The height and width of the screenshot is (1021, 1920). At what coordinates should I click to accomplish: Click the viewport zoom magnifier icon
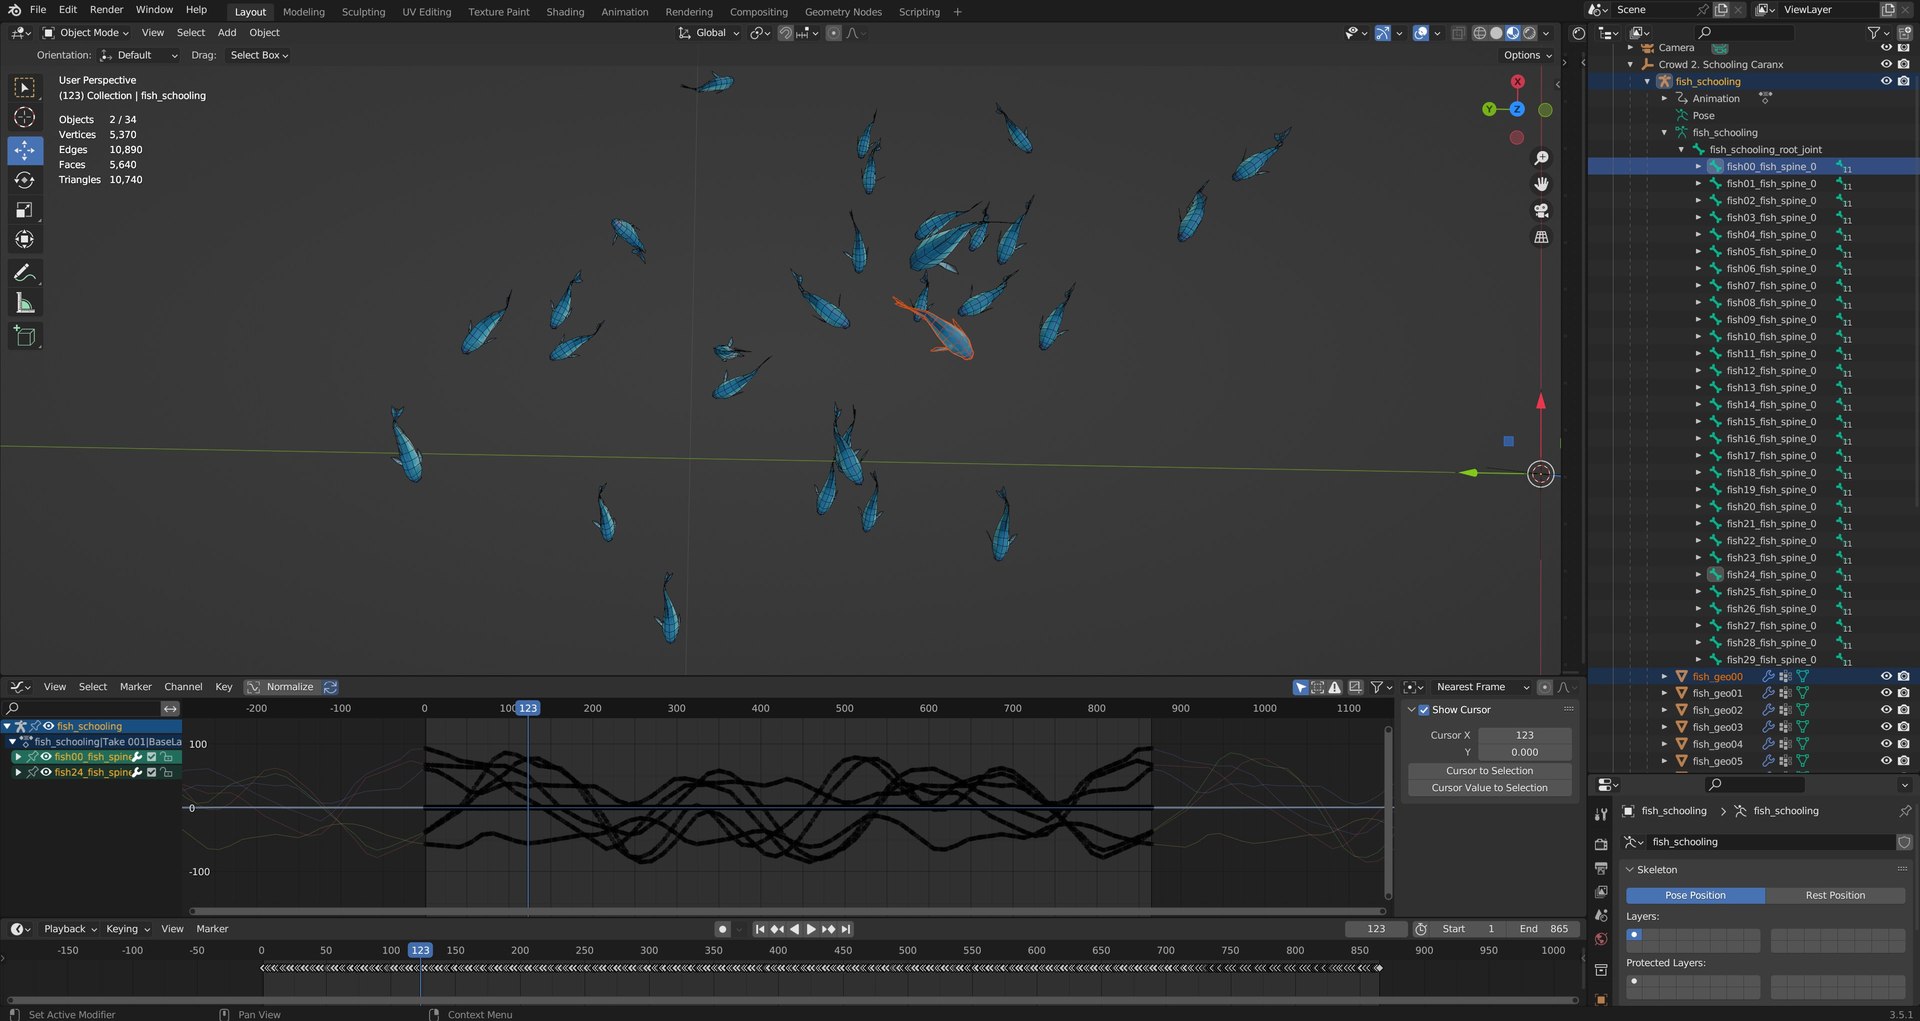tap(1541, 158)
